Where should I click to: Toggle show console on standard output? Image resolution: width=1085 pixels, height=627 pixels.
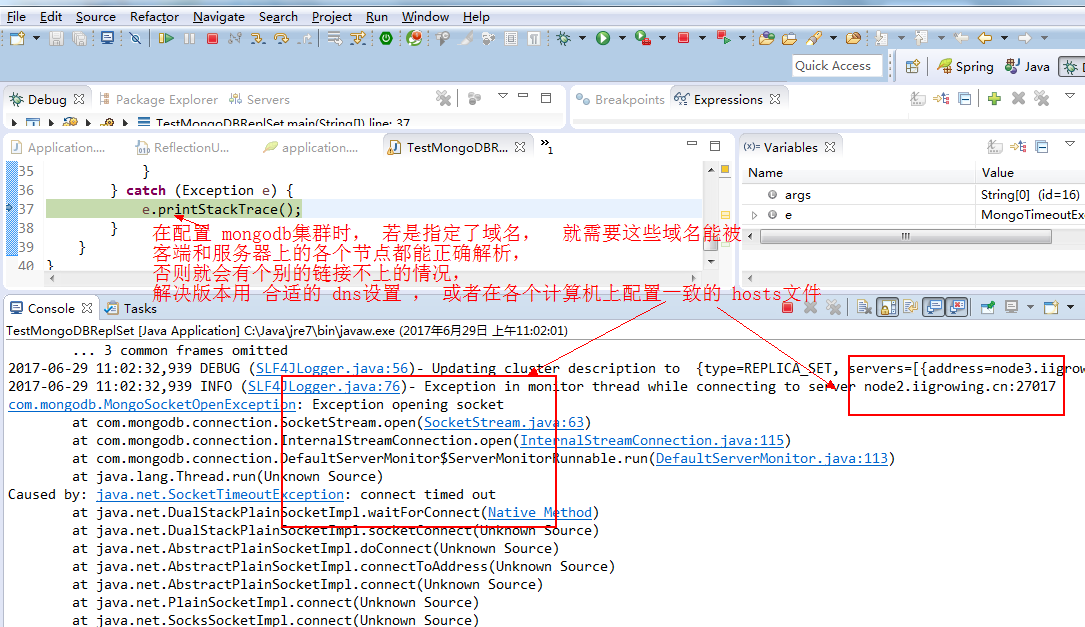(933, 307)
